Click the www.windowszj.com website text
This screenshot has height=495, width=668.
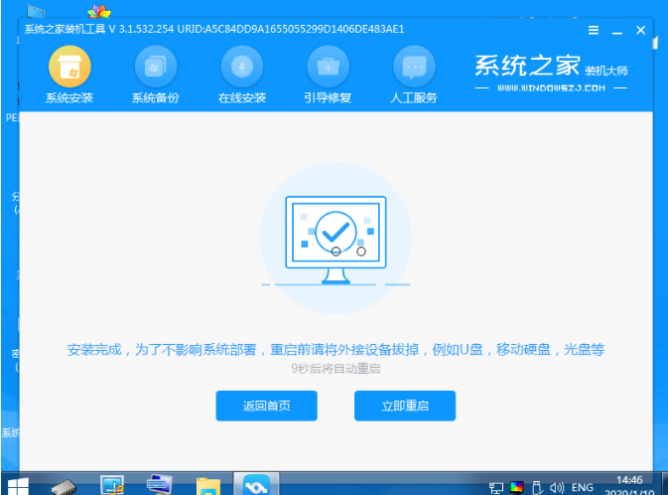point(551,88)
